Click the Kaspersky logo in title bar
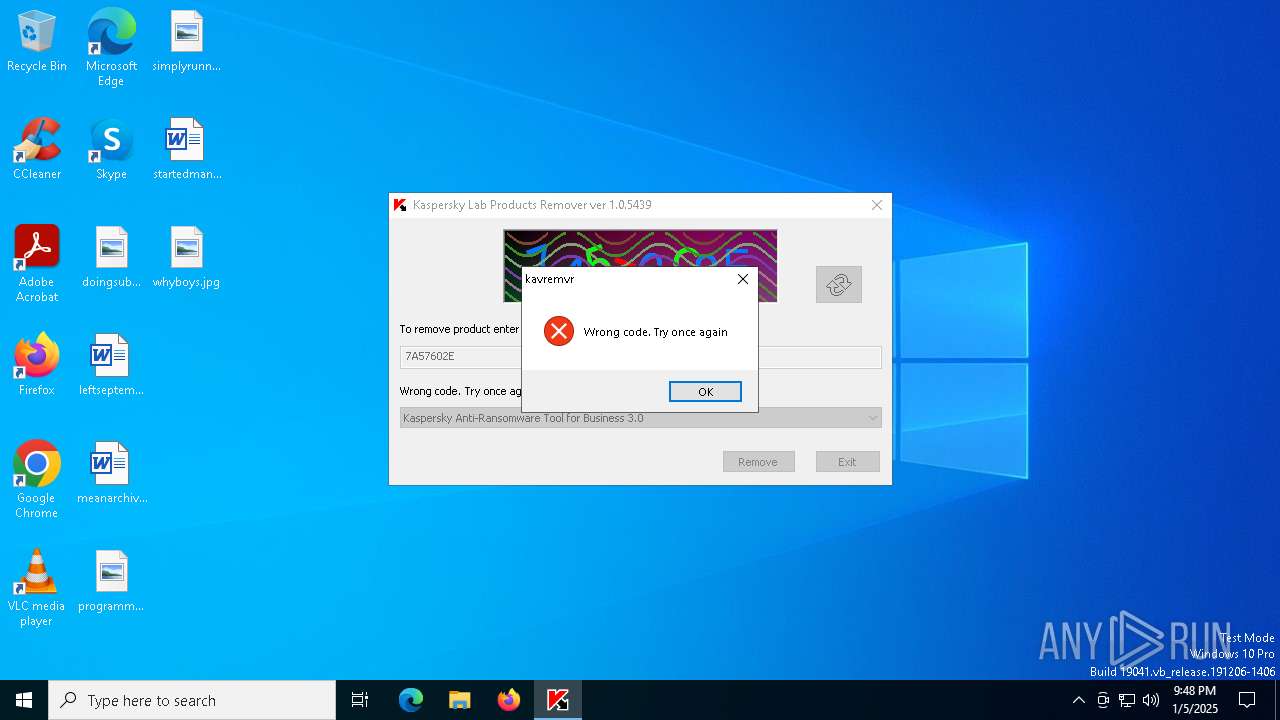 [x=400, y=205]
